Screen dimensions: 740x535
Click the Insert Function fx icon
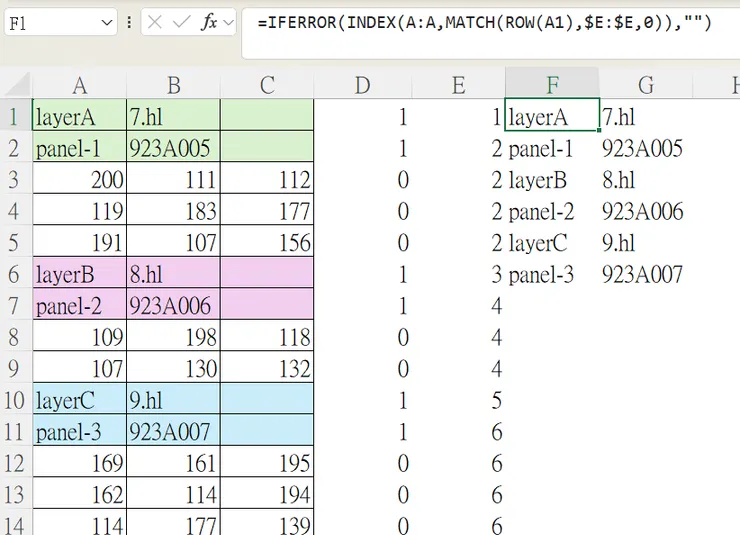(209, 22)
